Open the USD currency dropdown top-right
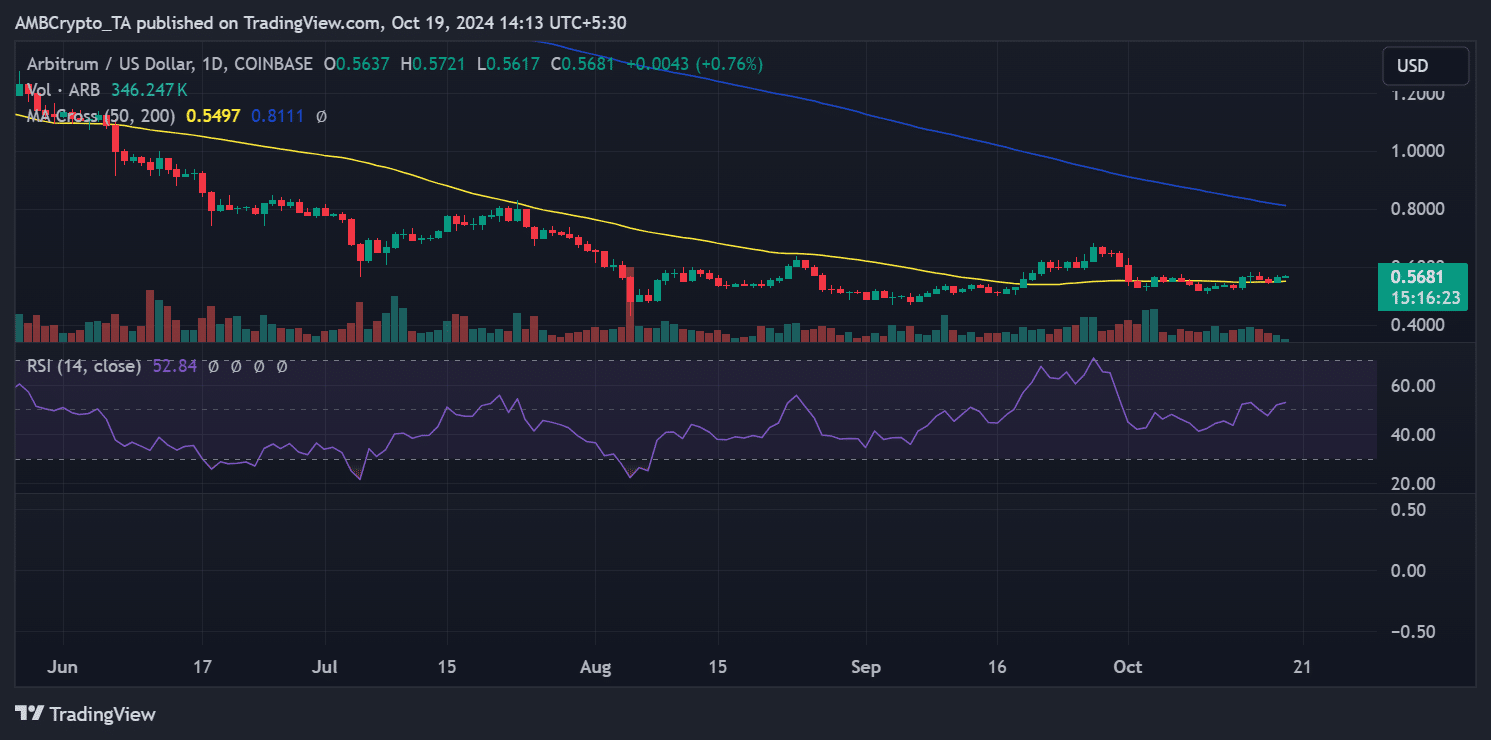The height and width of the screenshot is (740, 1491). (x=1424, y=65)
